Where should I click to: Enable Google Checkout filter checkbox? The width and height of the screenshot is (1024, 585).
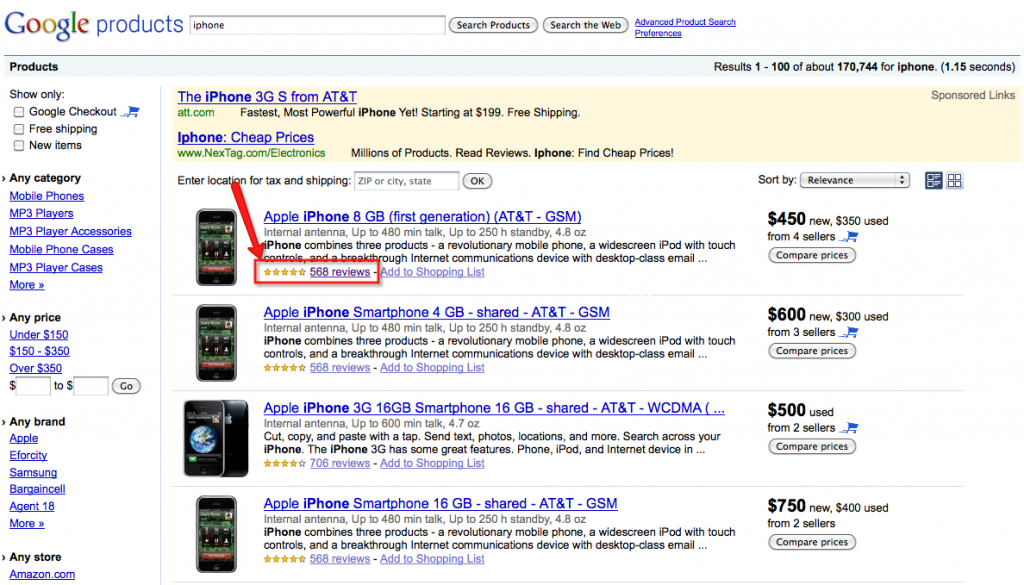tap(19, 112)
